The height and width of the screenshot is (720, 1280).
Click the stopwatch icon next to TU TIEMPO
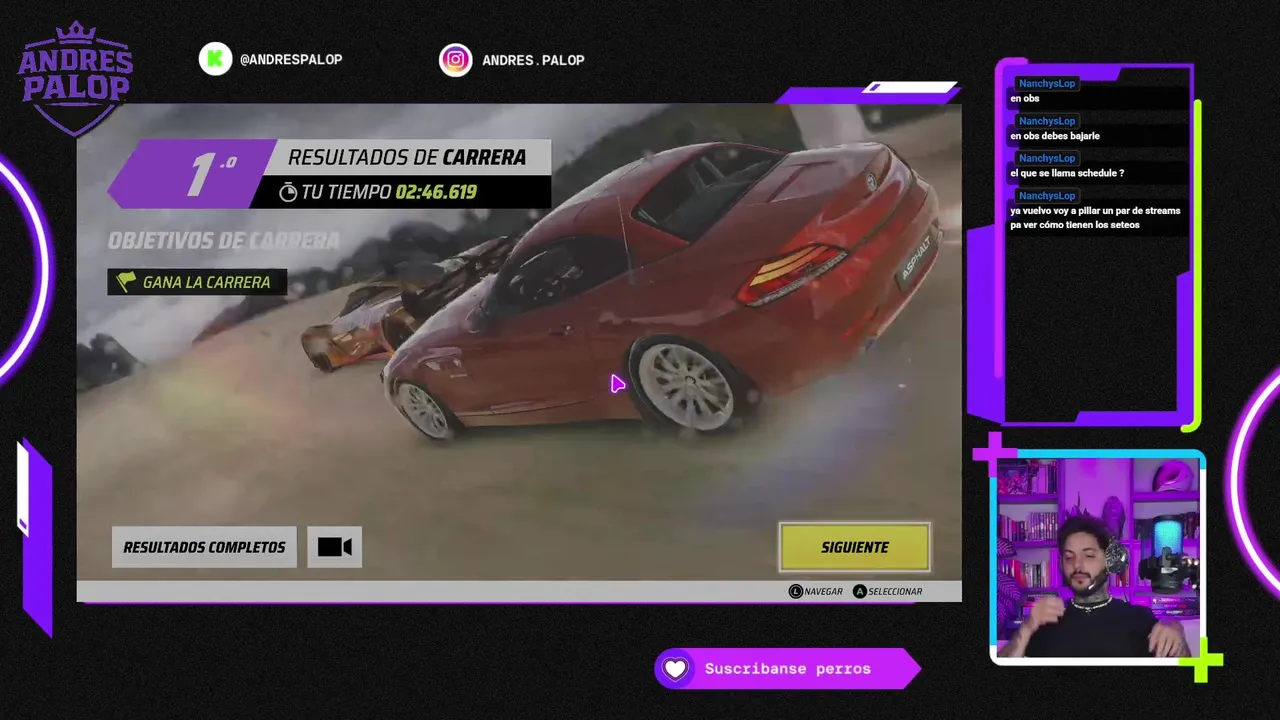click(288, 192)
